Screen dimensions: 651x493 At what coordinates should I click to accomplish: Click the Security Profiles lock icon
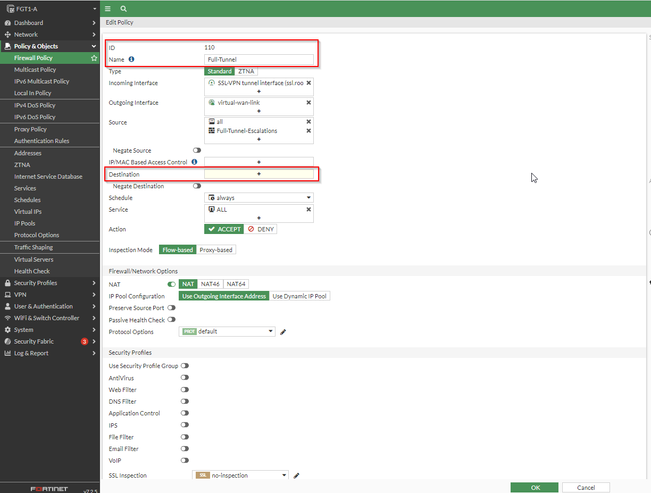coord(7,283)
